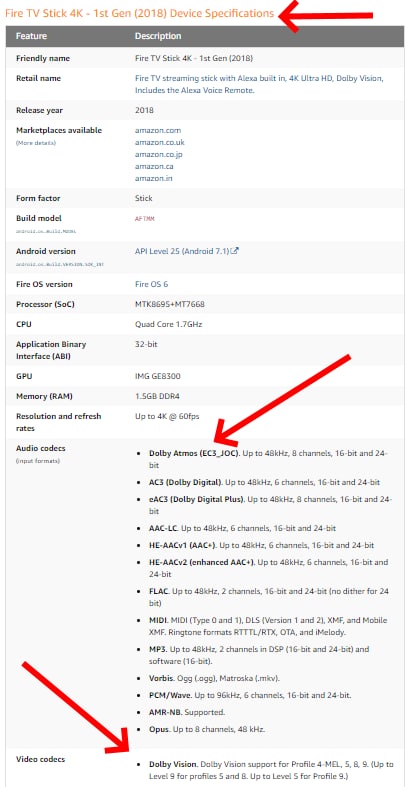
Task: Click the Friendly name row label
Action: pos(43,58)
